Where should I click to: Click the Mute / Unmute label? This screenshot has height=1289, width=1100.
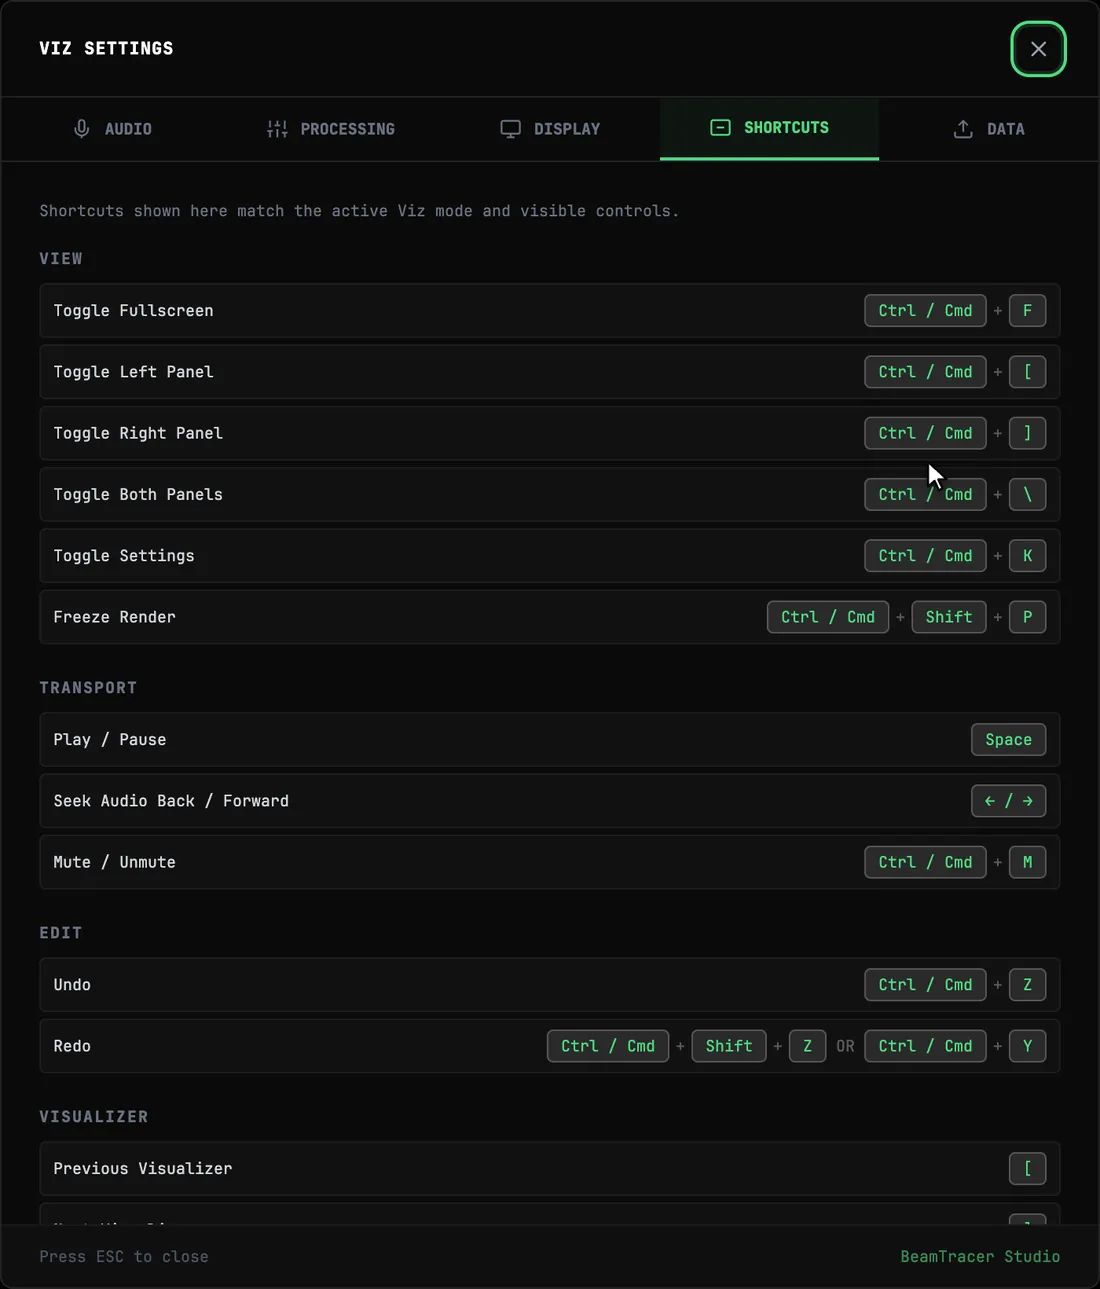[114, 862]
